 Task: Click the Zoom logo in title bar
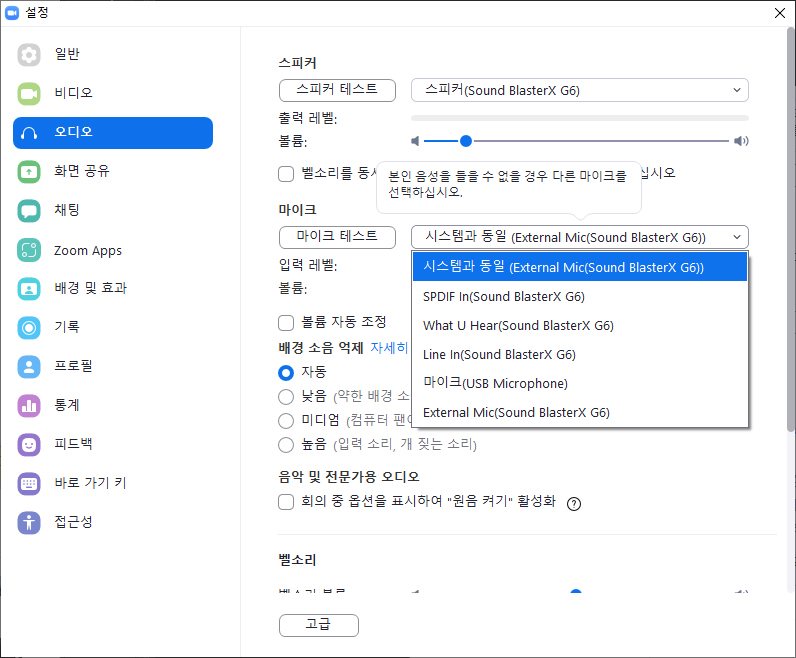(12, 12)
